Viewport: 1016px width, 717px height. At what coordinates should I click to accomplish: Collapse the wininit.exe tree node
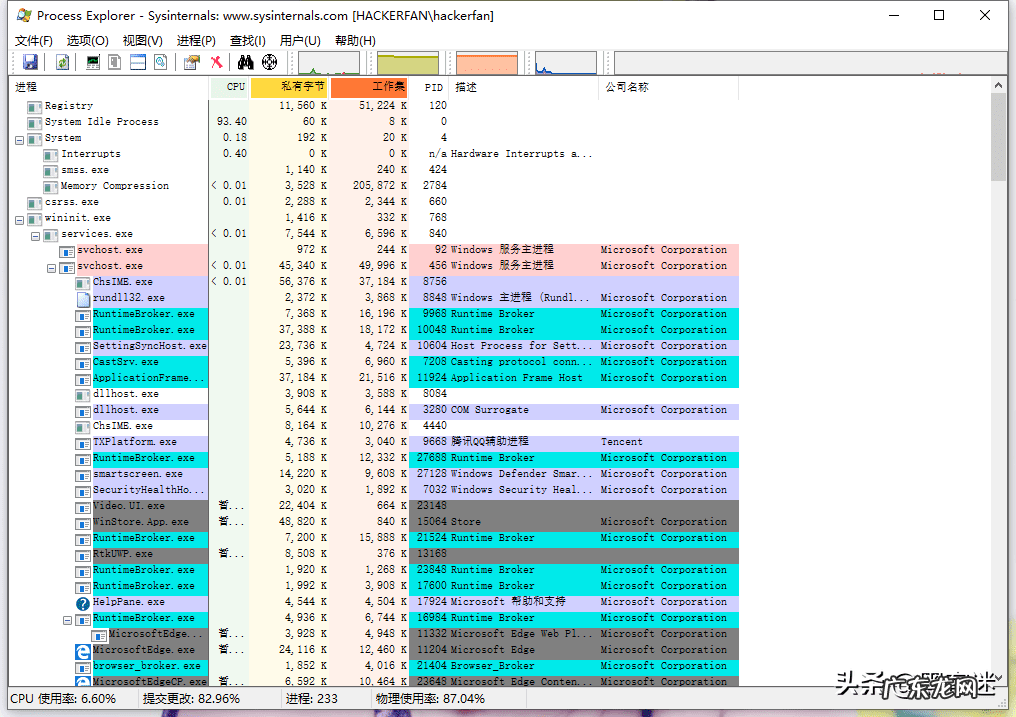pos(20,218)
